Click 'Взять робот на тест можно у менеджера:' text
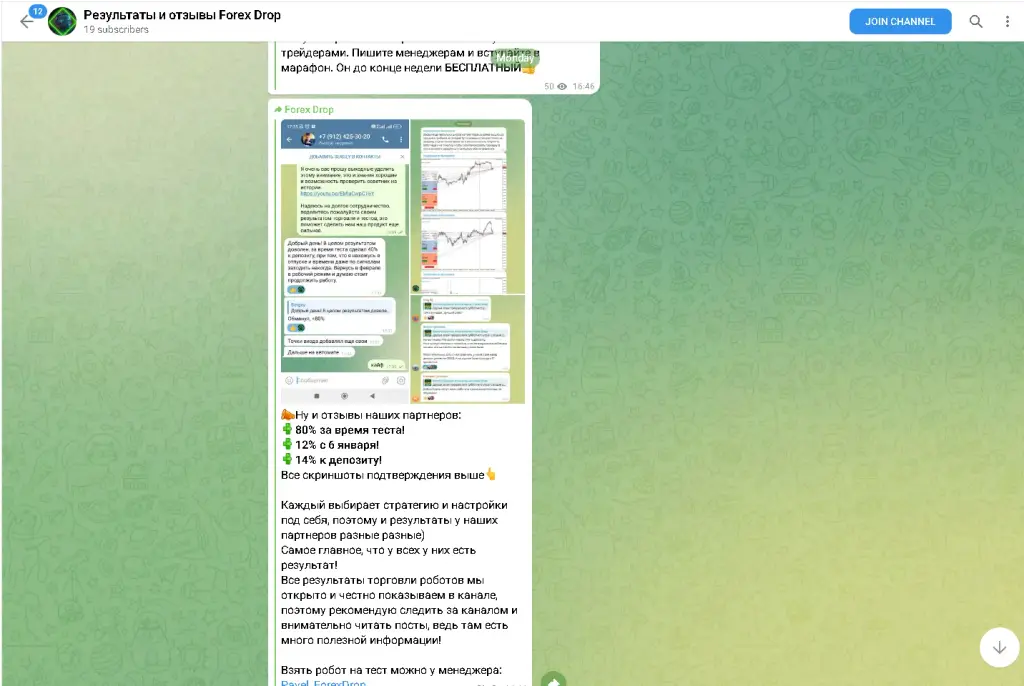The width and height of the screenshot is (1024, 686). coord(391,670)
